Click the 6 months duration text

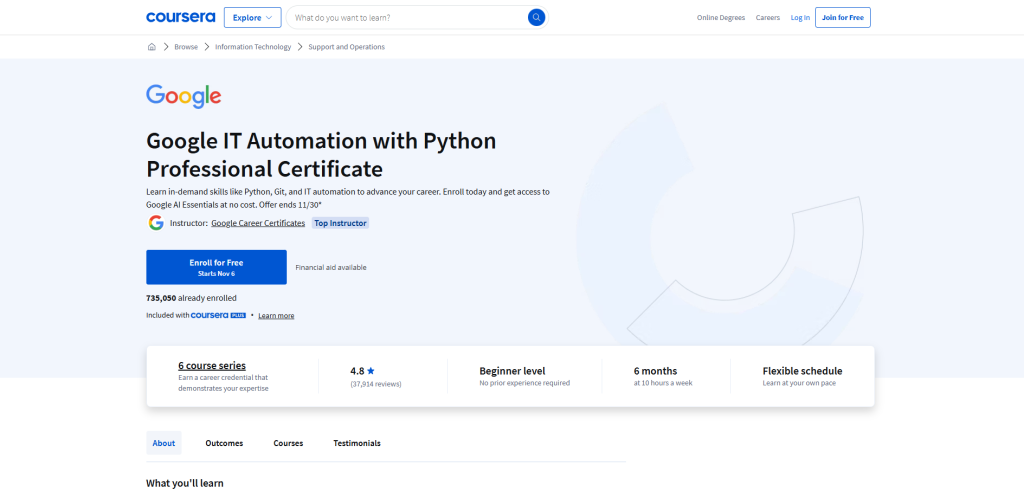click(x=655, y=371)
